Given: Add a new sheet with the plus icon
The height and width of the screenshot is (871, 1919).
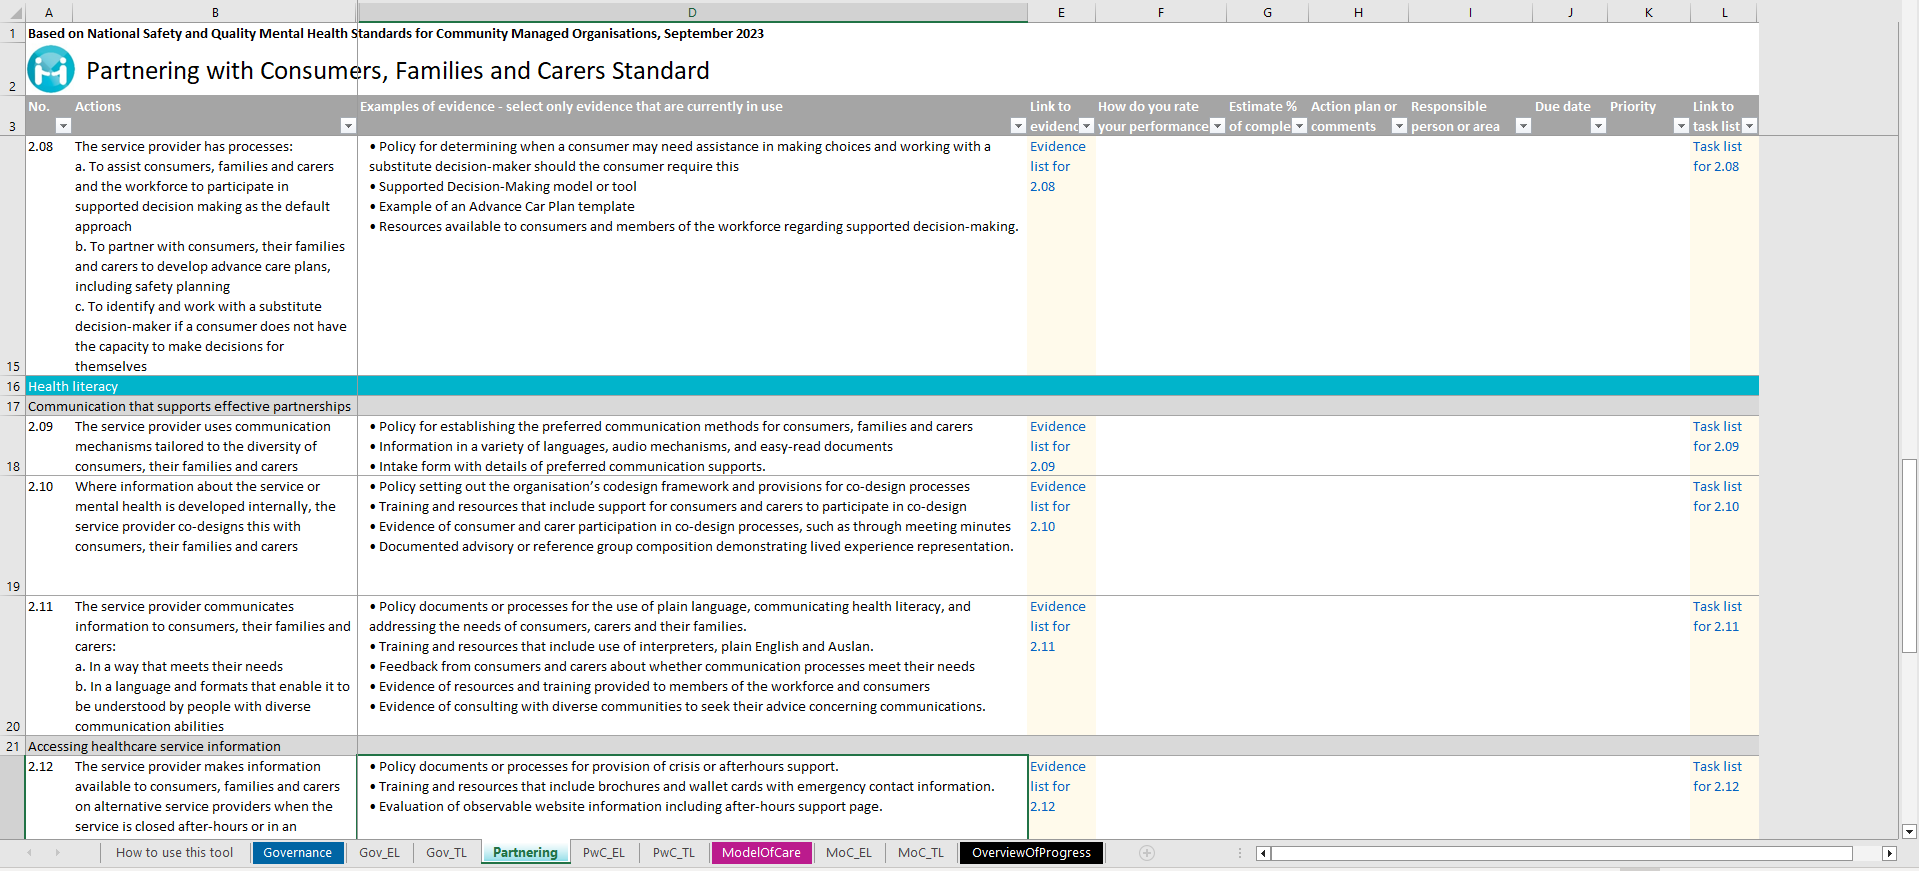Looking at the screenshot, I should click(x=1147, y=853).
